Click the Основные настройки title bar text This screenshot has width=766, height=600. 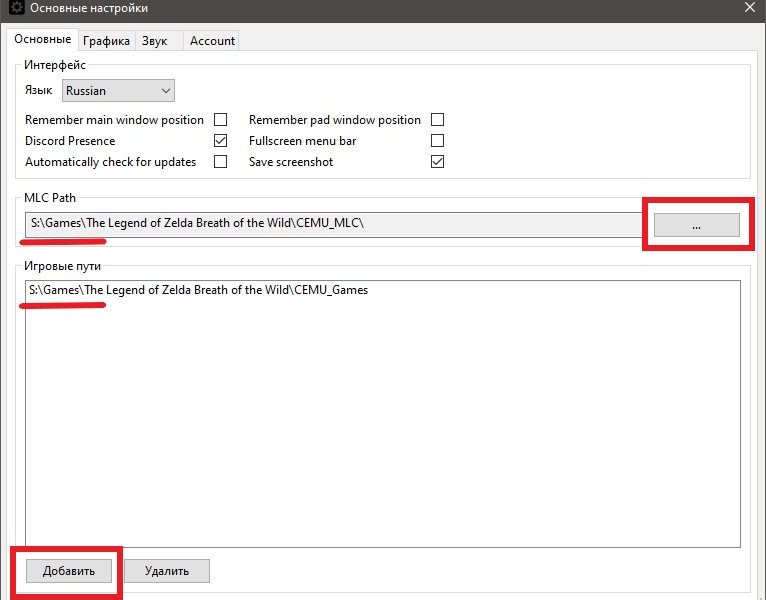[91, 9]
